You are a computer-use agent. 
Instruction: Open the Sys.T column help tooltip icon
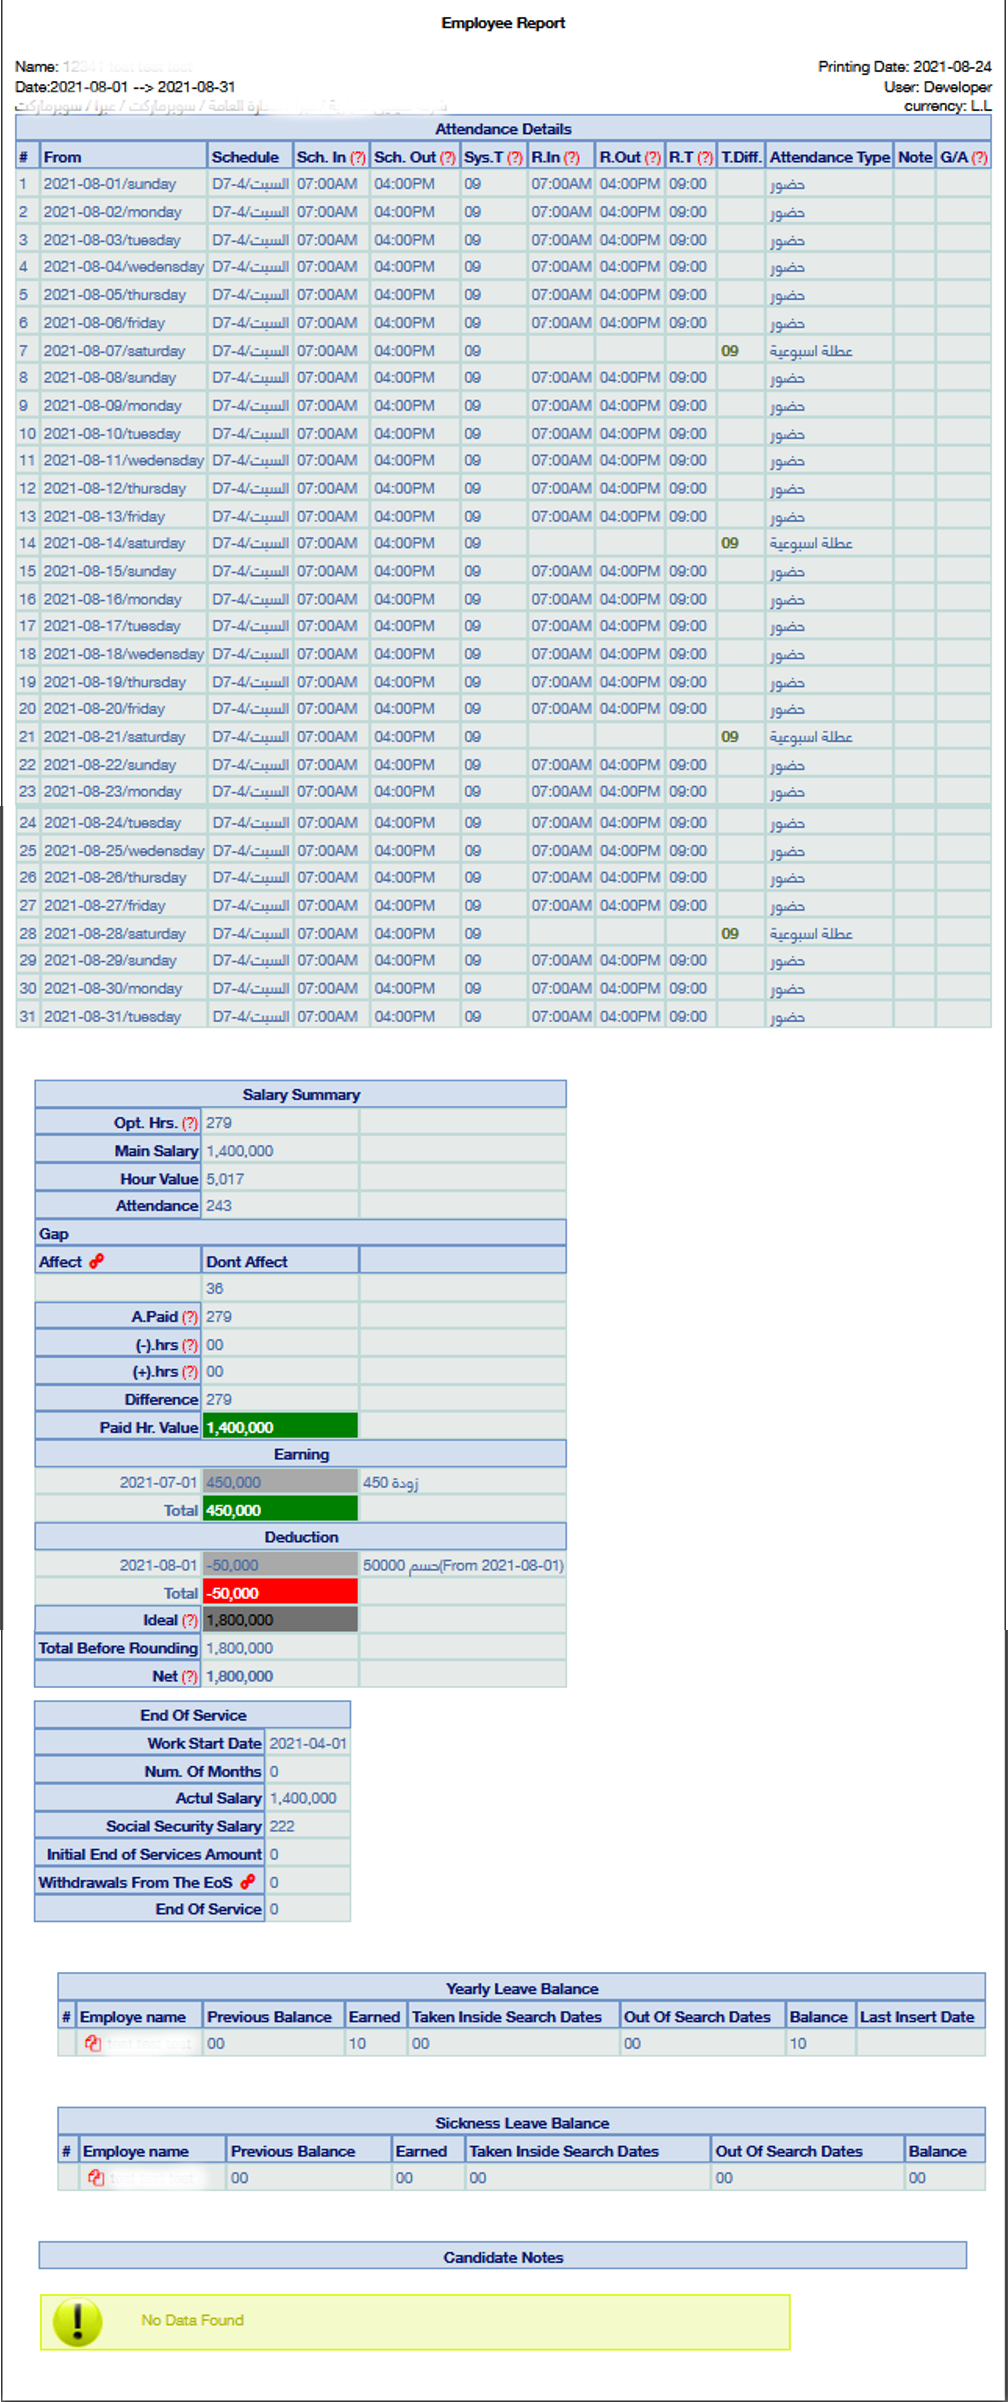(x=514, y=158)
